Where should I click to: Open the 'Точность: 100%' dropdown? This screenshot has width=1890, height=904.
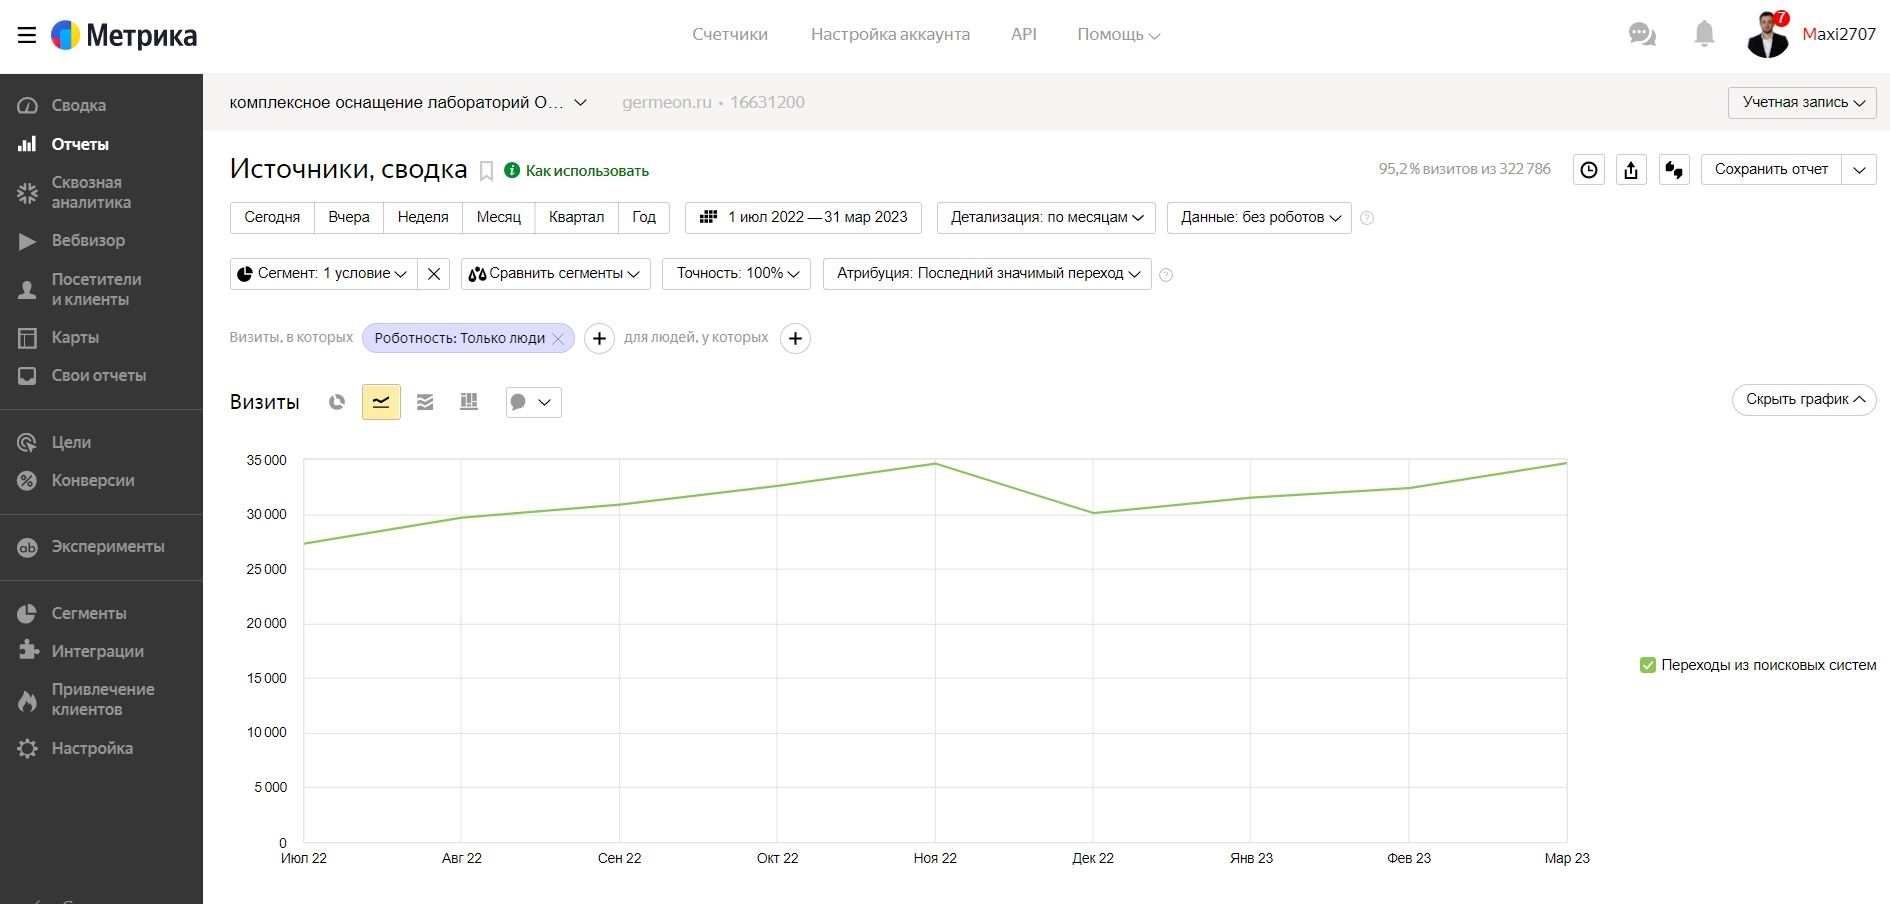tap(736, 274)
